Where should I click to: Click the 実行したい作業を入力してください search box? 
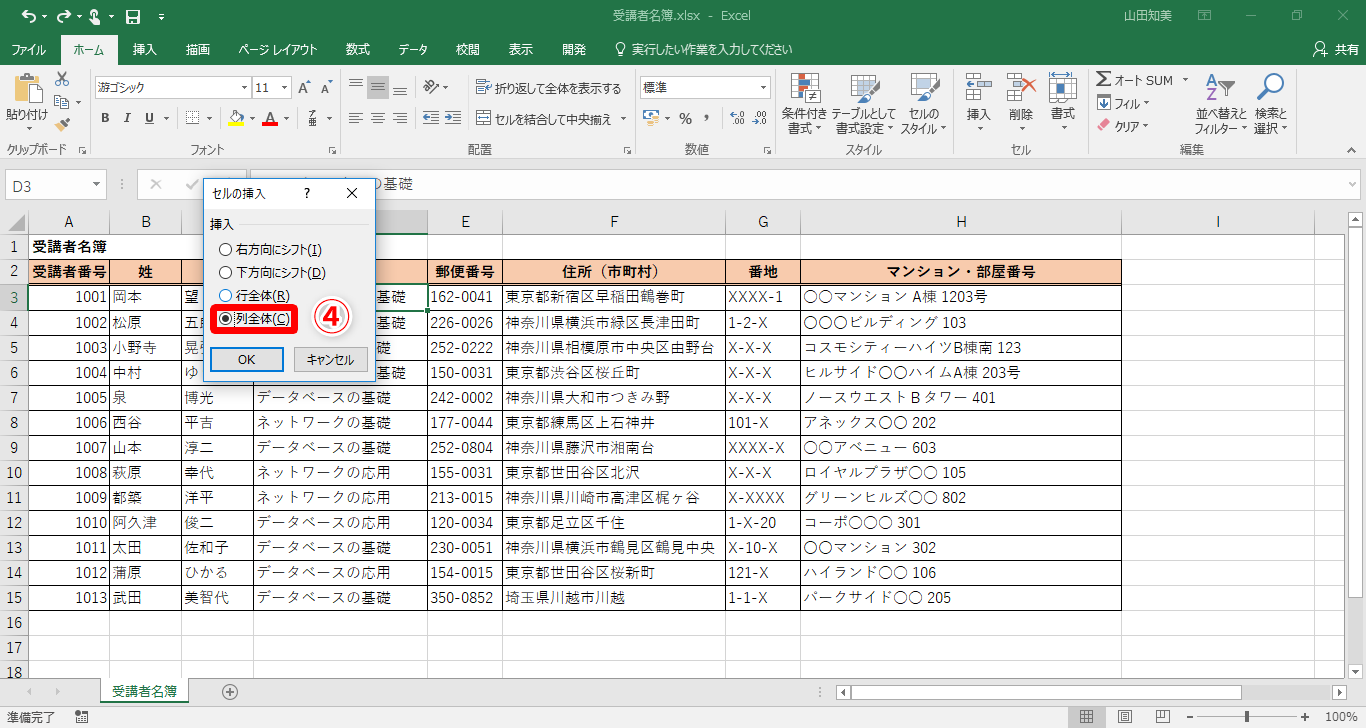(703, 49)
